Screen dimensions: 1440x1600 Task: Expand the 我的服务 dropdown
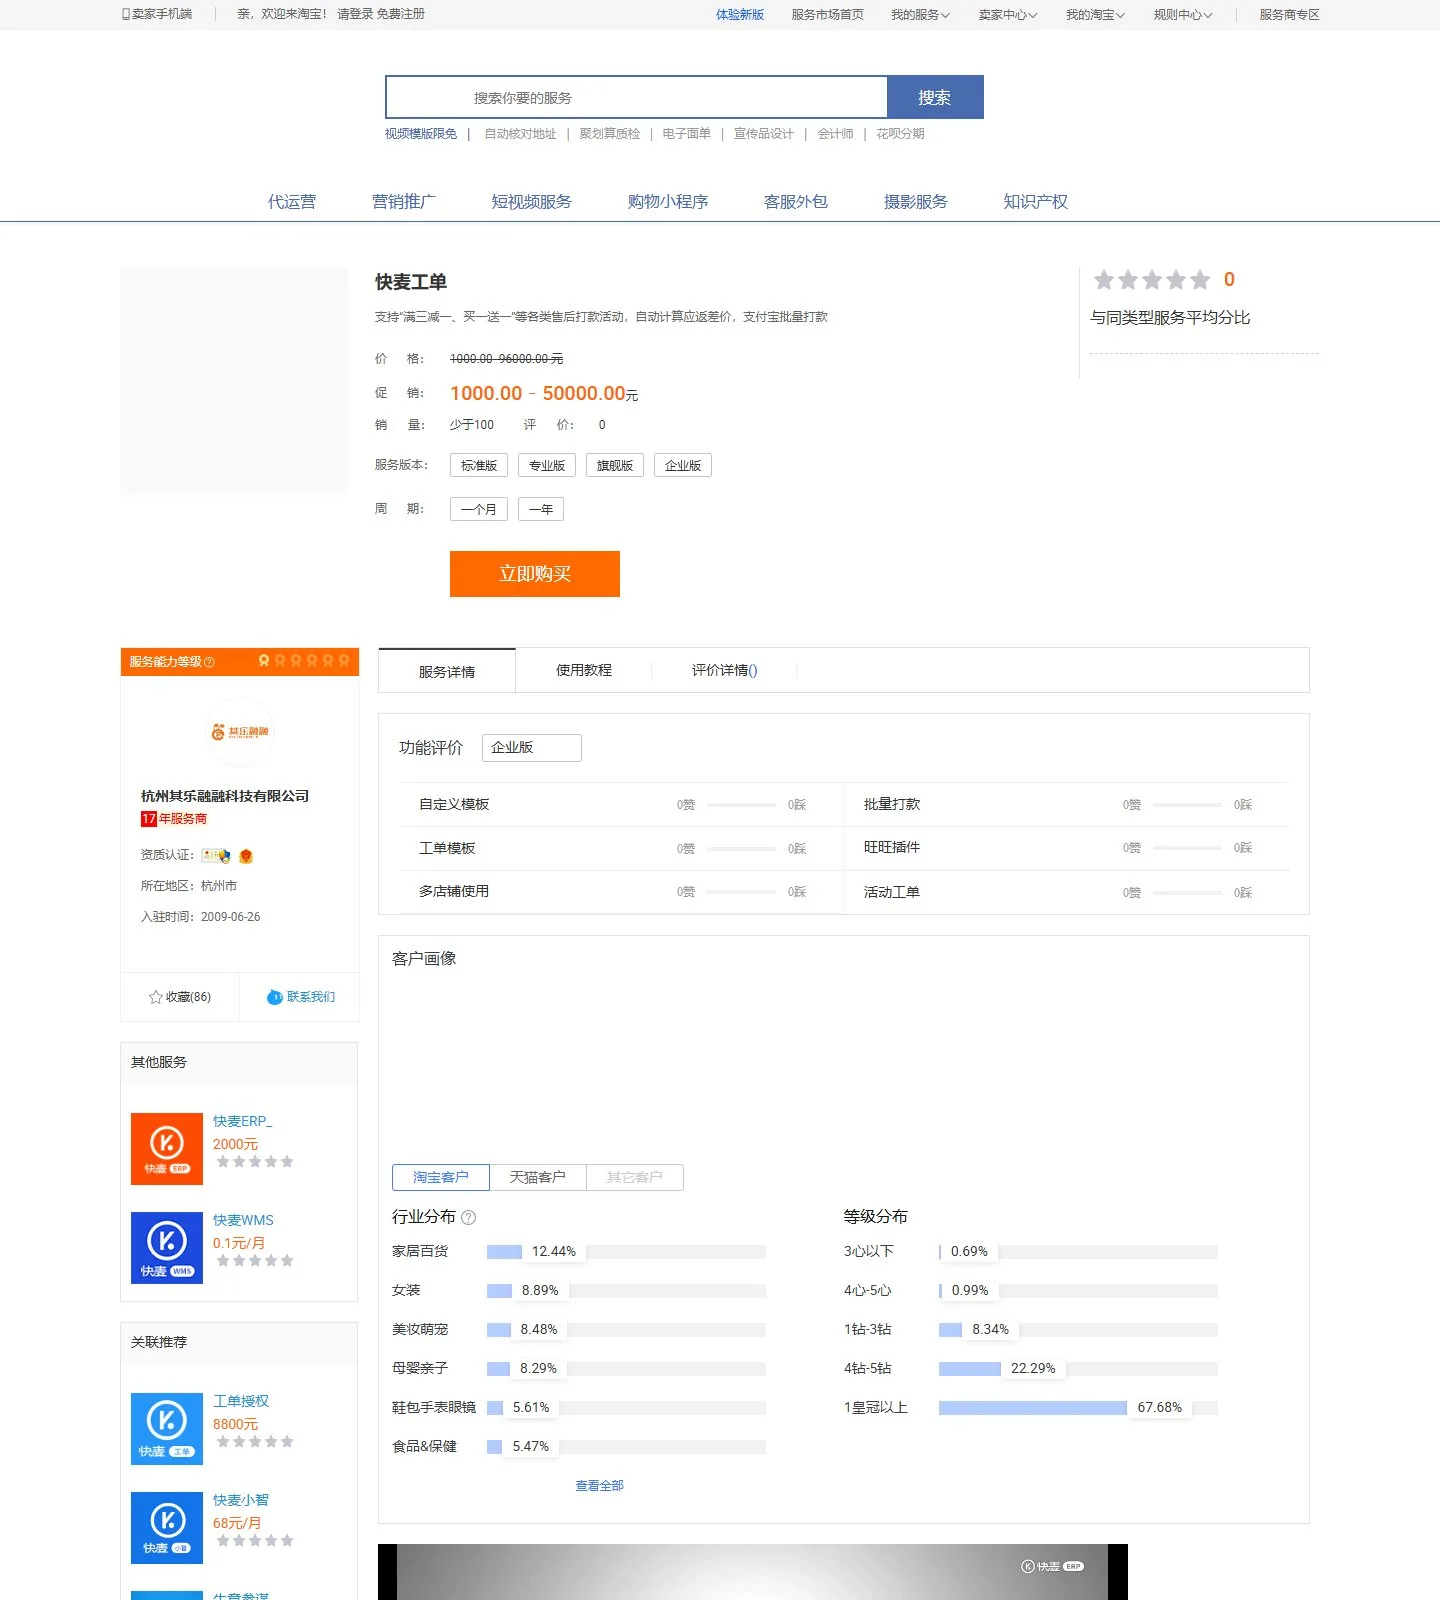coord(920,15)
